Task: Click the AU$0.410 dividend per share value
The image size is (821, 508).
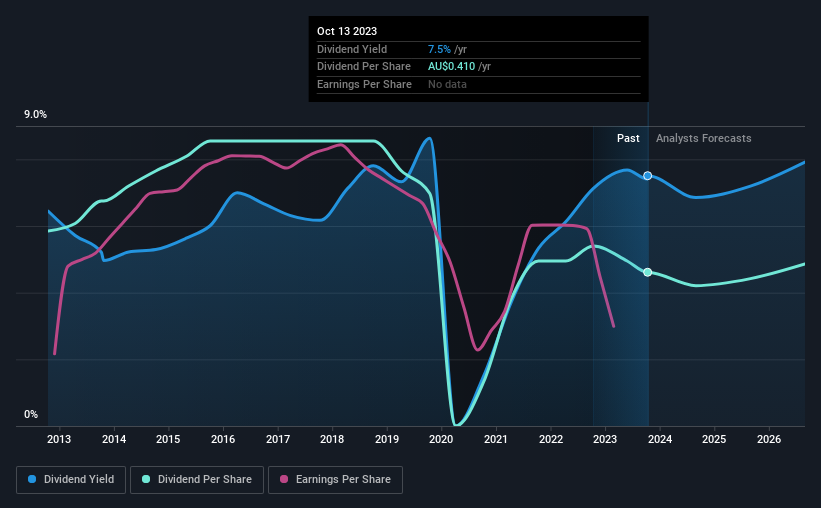Action: (x=451, y=67)
